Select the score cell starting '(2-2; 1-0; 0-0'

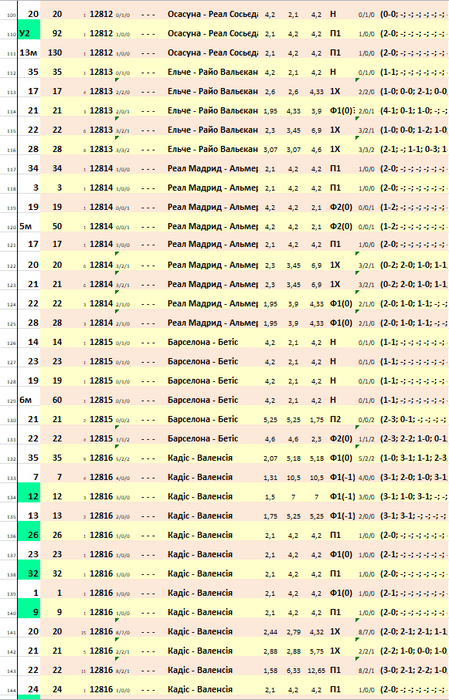tap(414, 651)
